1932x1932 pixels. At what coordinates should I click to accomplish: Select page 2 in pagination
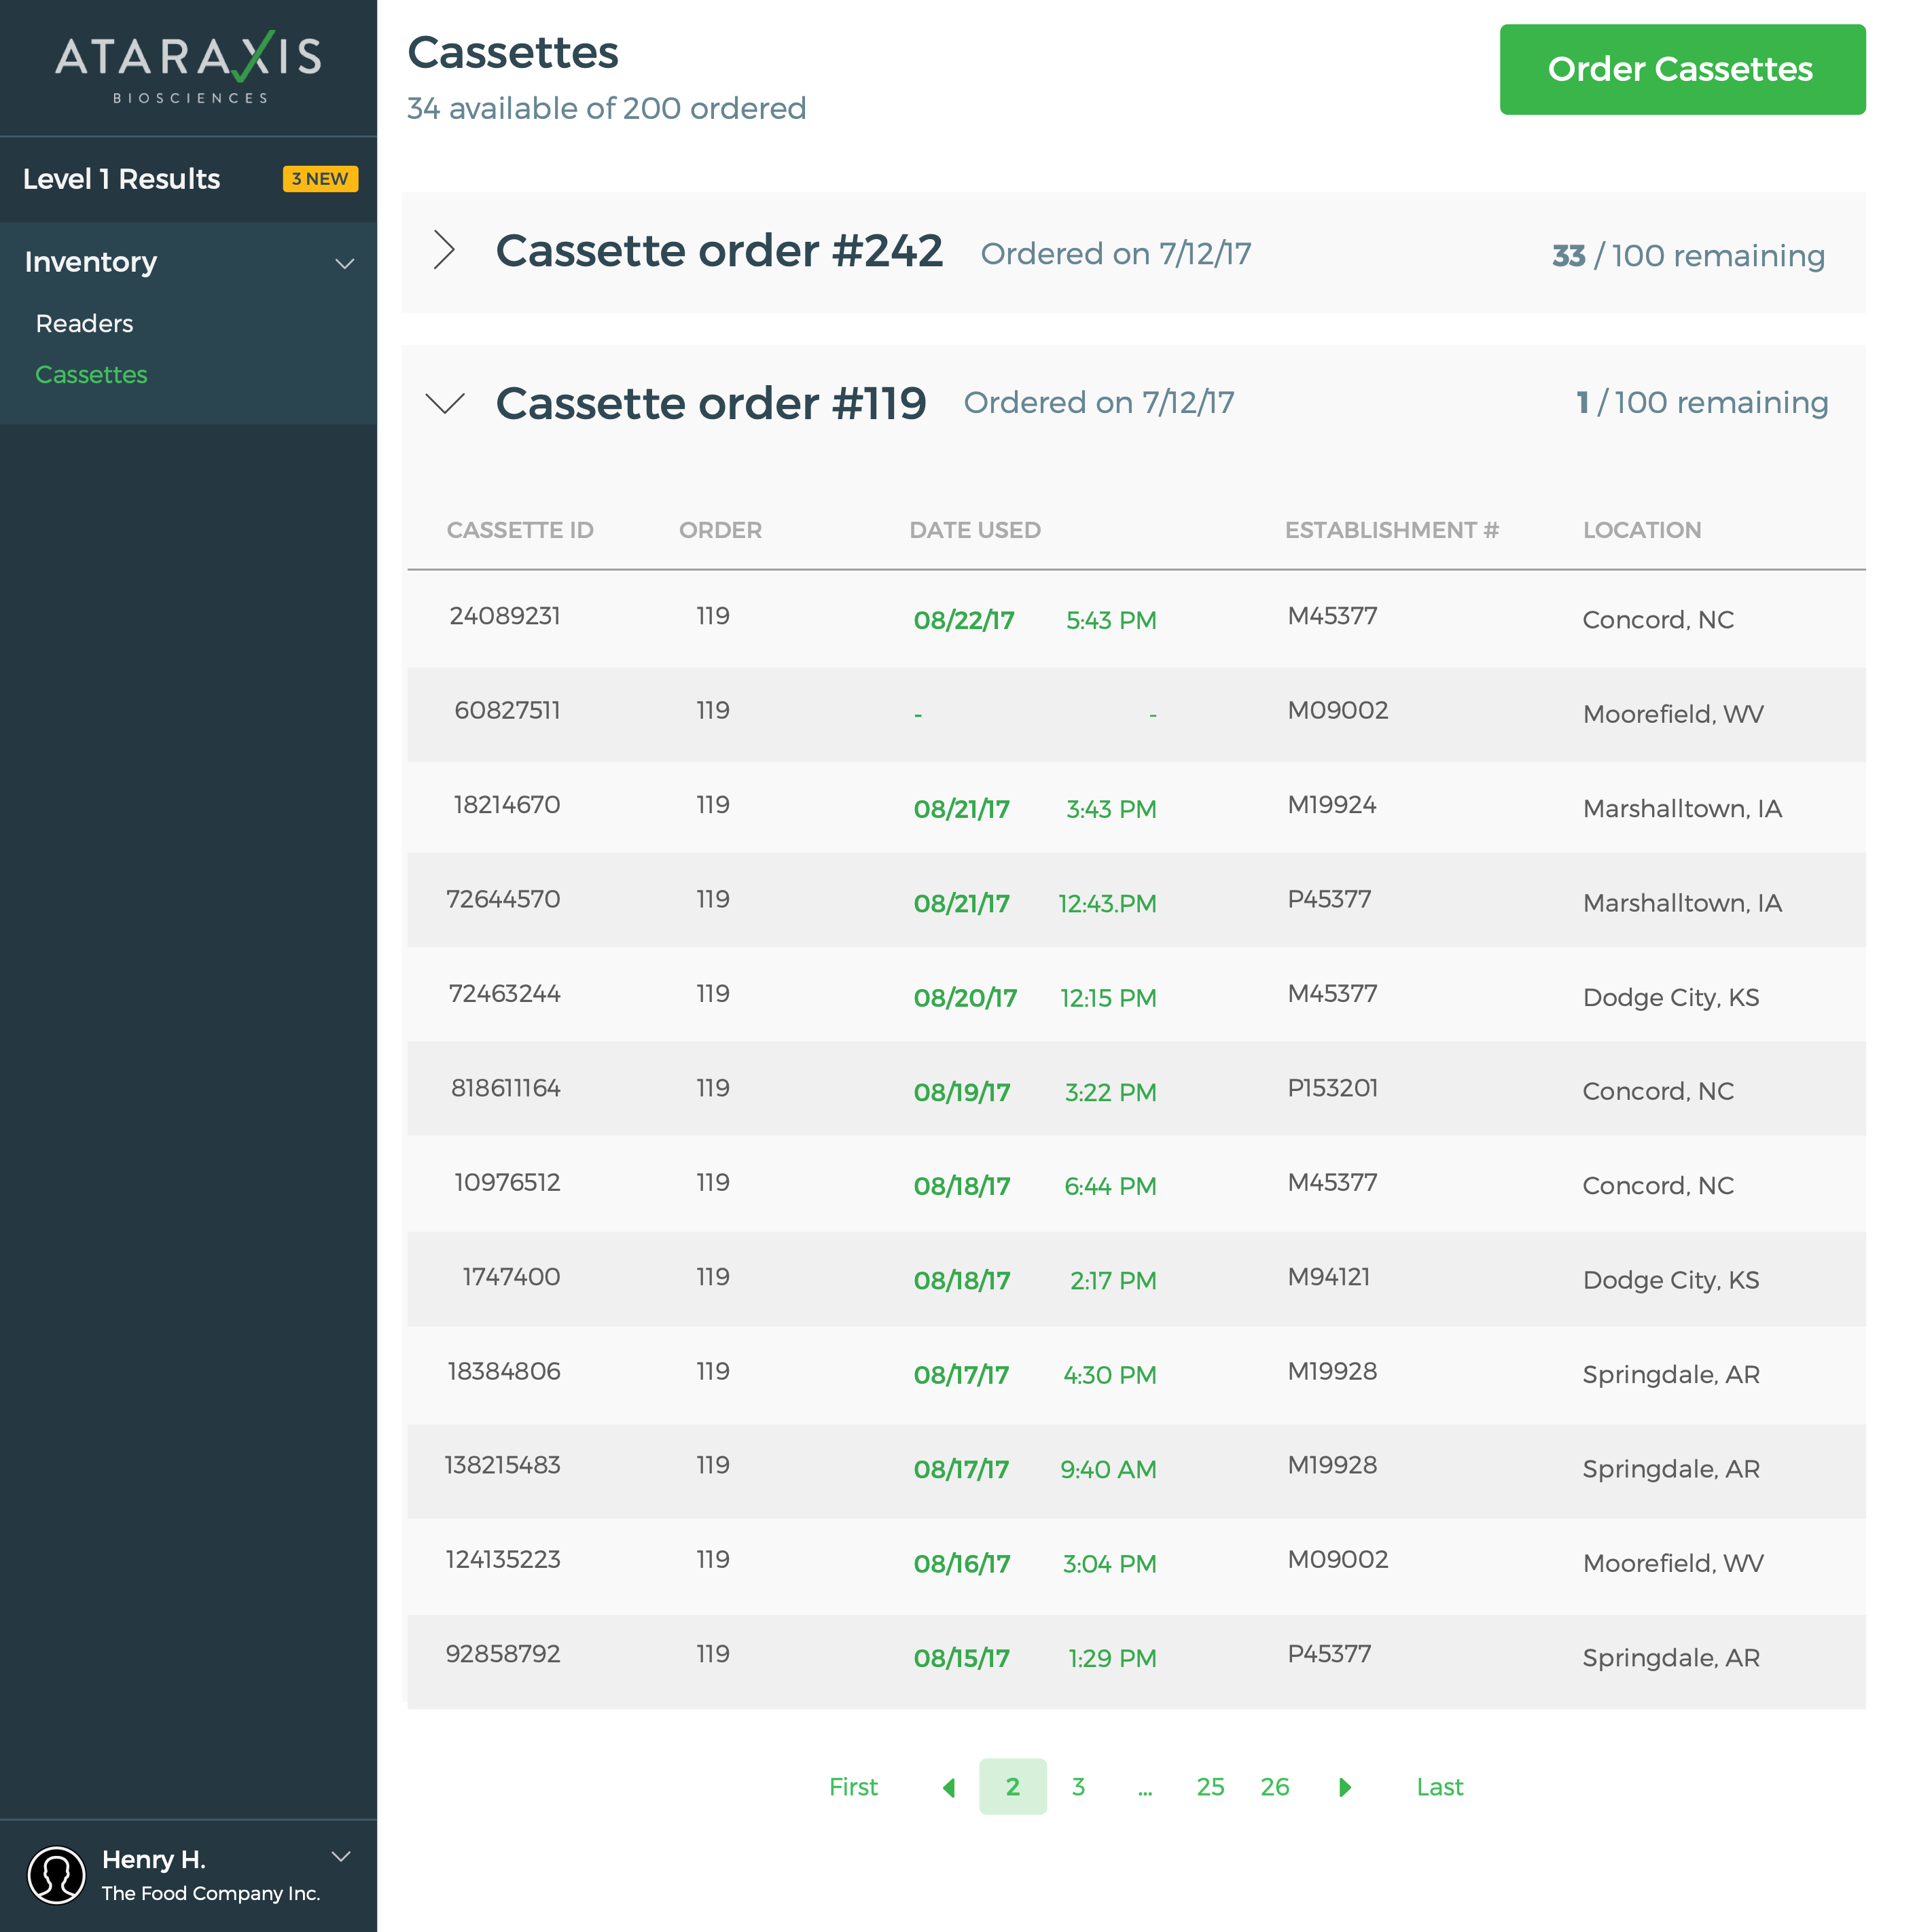[1012, 1787]
